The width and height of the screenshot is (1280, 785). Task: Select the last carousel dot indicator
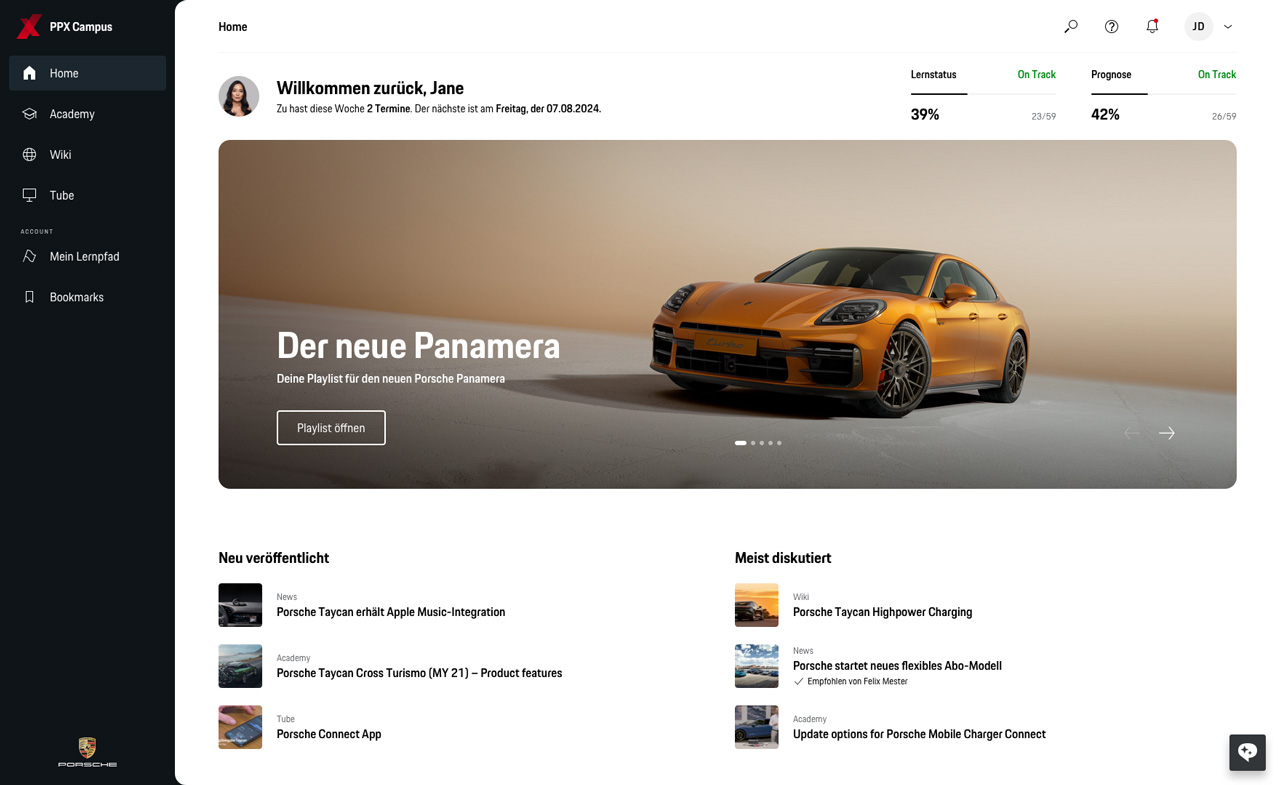point(779,443)
